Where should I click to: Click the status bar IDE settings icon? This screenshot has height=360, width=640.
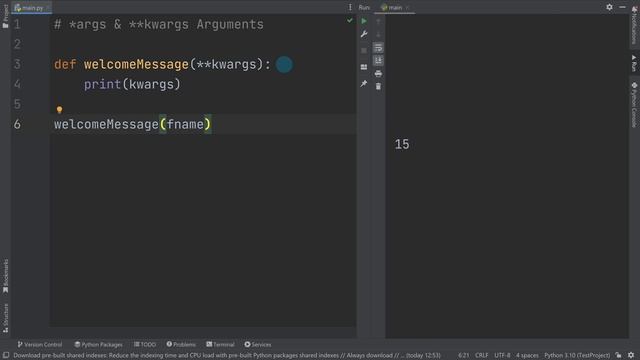coord(631,356)
